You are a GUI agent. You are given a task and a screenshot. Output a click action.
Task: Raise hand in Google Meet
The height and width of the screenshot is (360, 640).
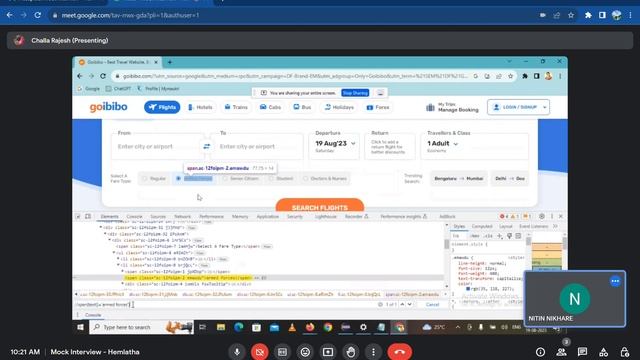[351, 352]
